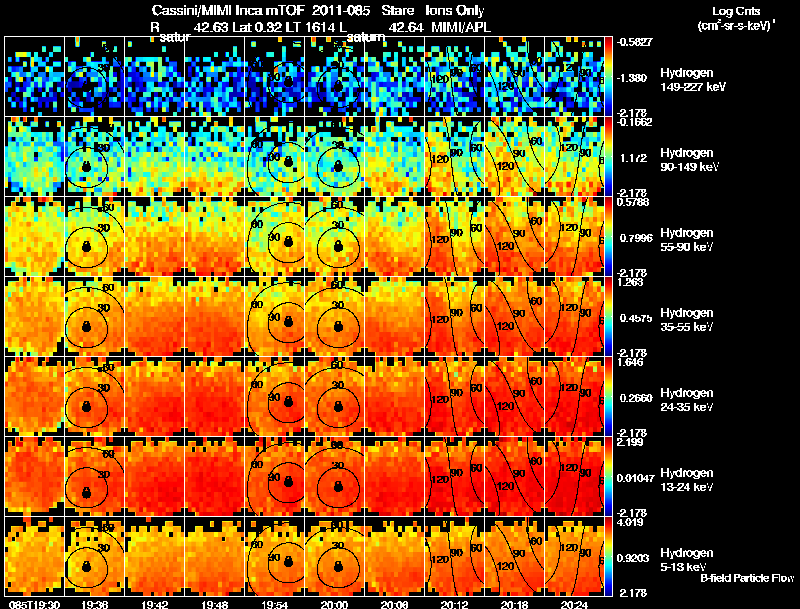Image resolution: width=800 pixels, height=609 pixels.
Task: Click the 19:36 time axis label
Action: [x=94, y=604]
